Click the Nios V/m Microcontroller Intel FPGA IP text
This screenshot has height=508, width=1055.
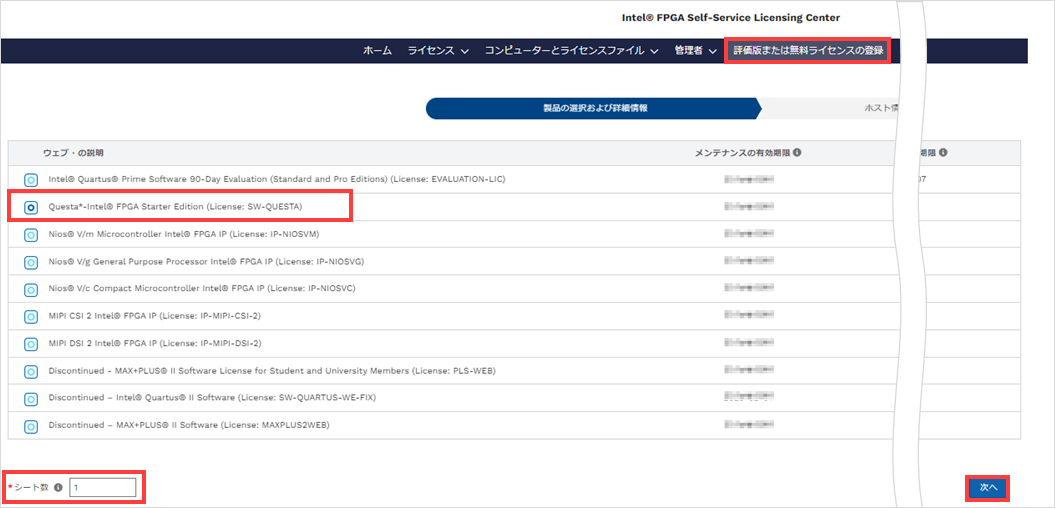[x=184, y=234]
